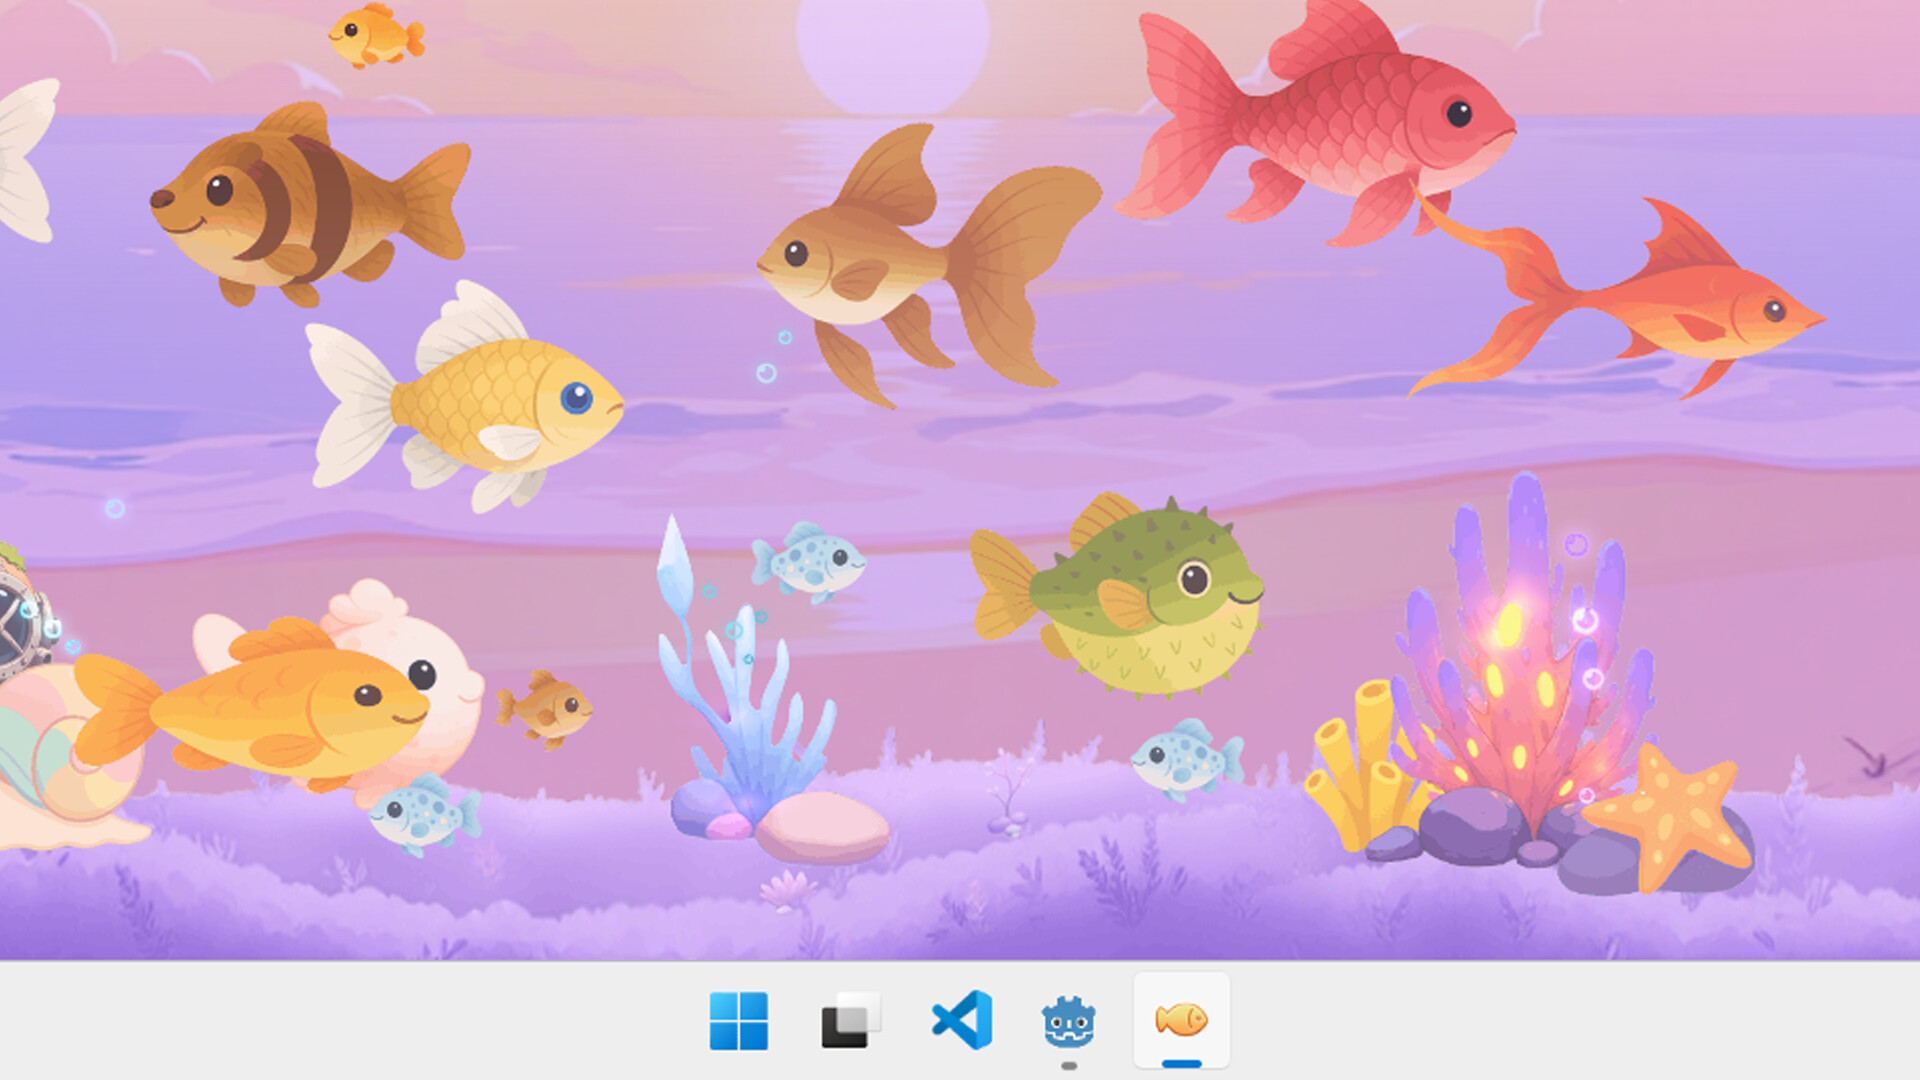Switch to the running Godot Engine app
Screen dimensions: 1920x1080
tap(1070, 1022)
